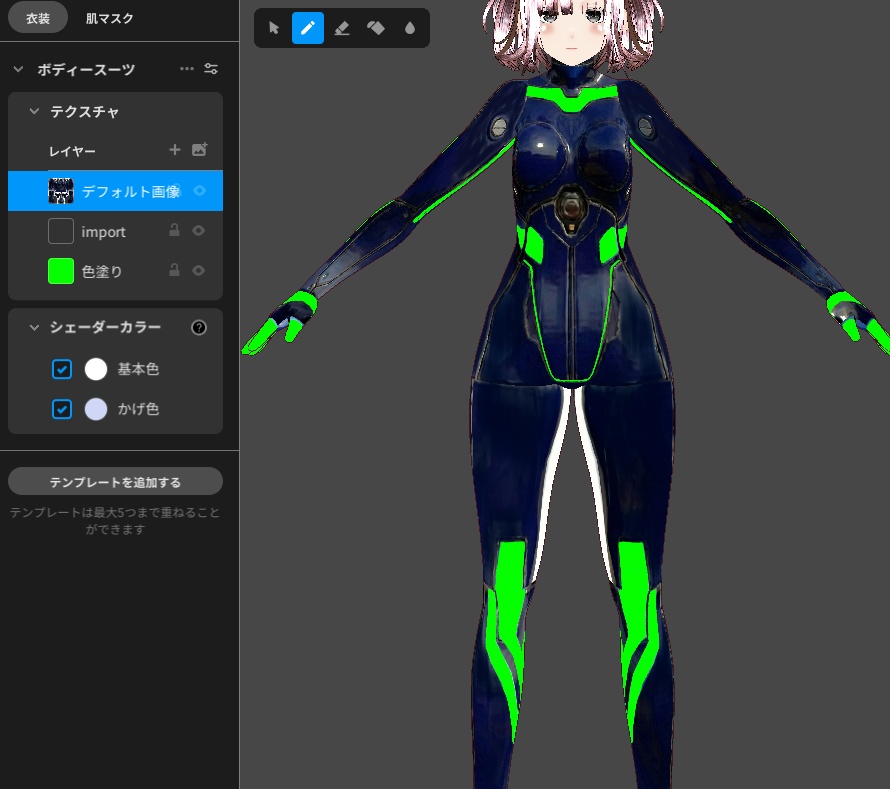Click the シェーダーカラー section title

106,327
